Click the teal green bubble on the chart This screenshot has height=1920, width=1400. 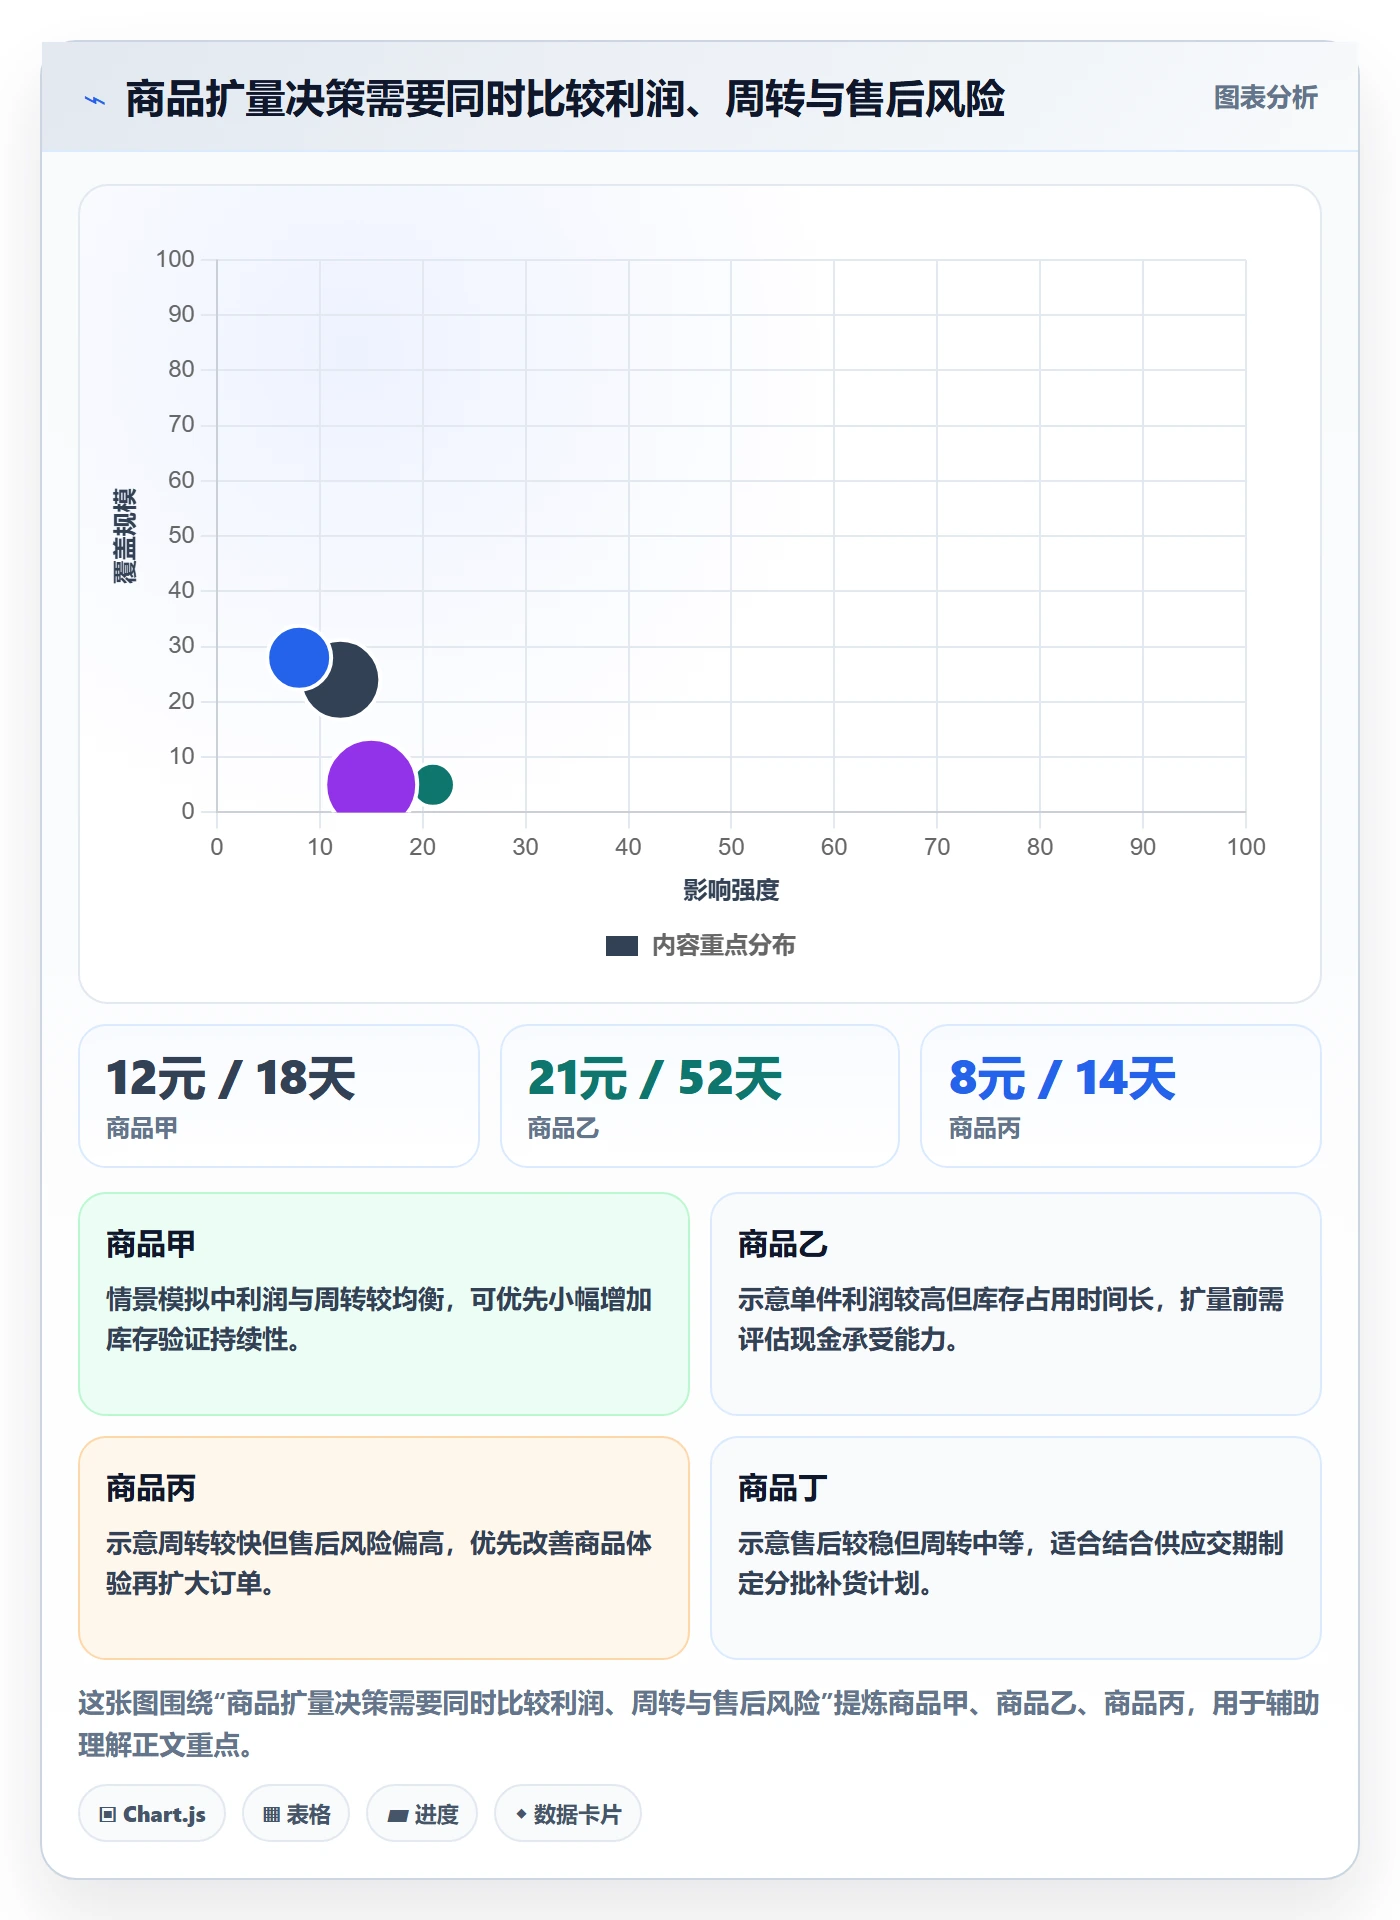[434, 784]
